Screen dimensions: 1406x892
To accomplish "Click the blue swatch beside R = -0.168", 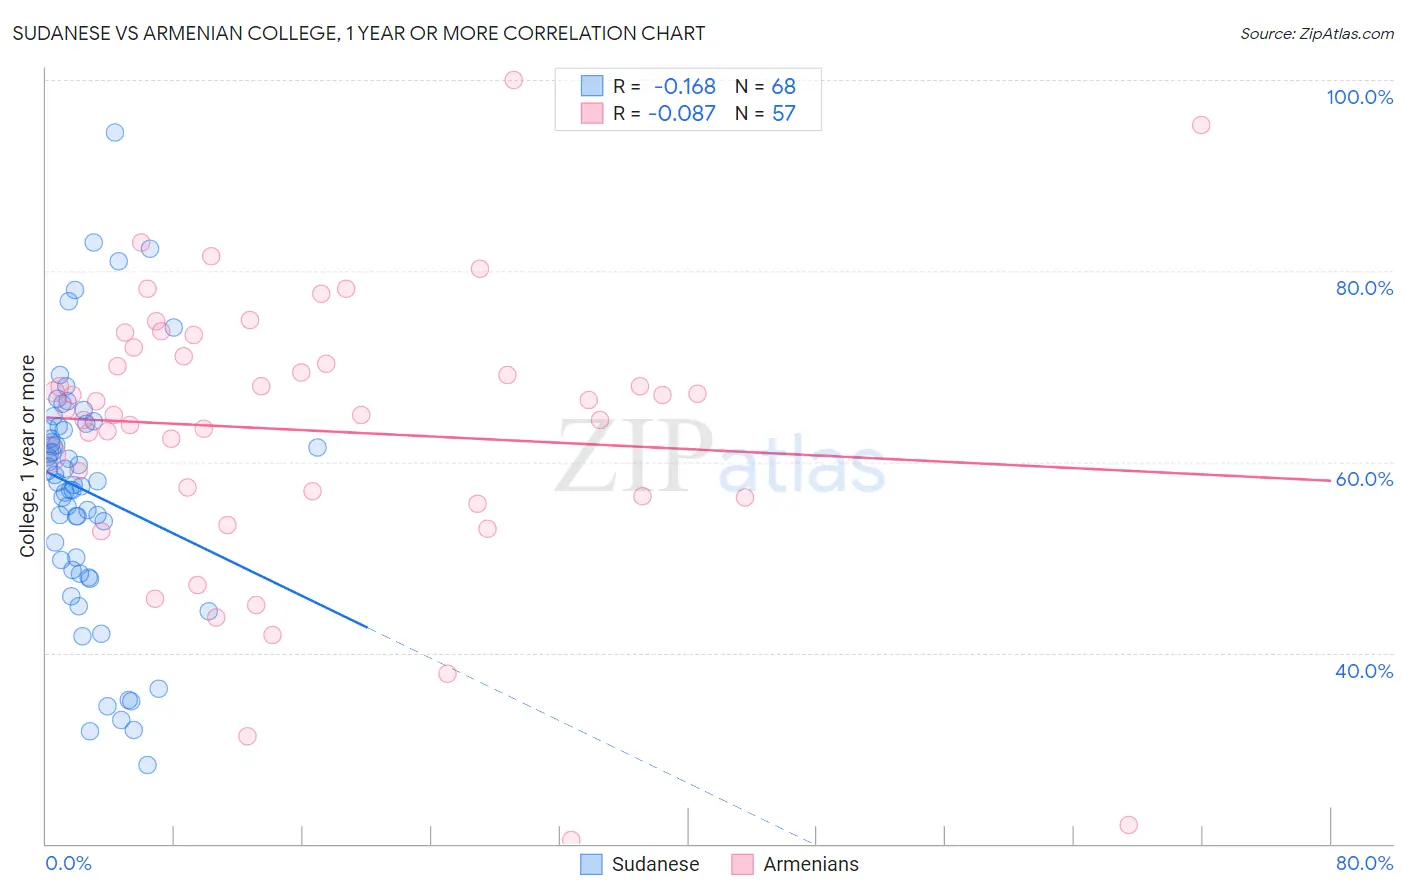I will coord(592,86).
